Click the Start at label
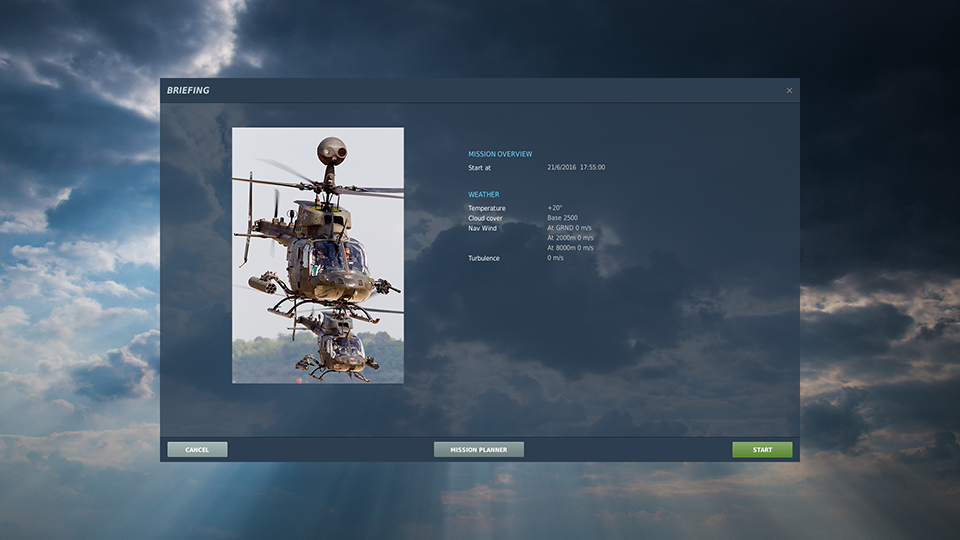The width and height of the screenshot is (960, 540). coord(480,168)
